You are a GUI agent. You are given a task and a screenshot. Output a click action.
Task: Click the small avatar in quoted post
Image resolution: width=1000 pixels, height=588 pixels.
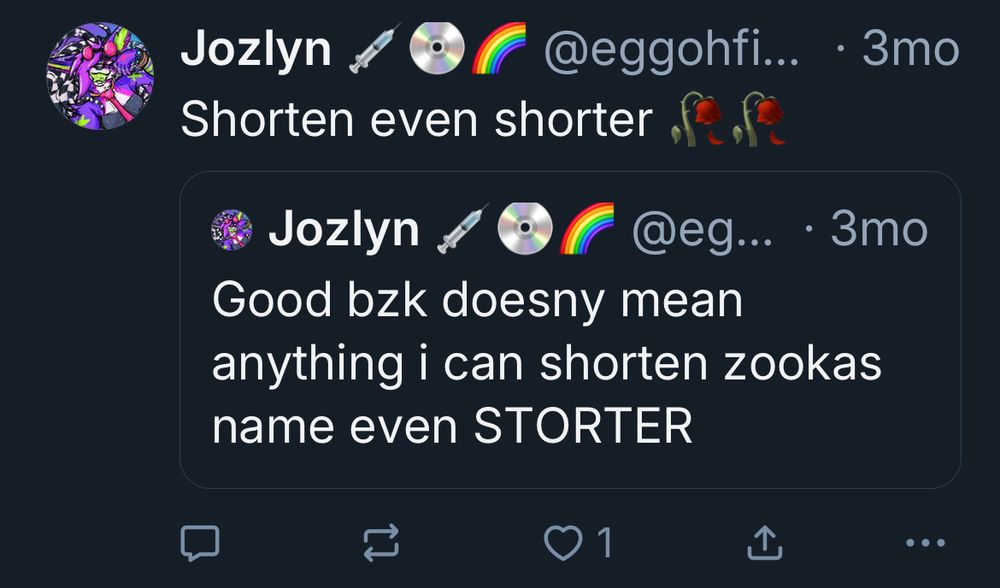tap(232, 230)
